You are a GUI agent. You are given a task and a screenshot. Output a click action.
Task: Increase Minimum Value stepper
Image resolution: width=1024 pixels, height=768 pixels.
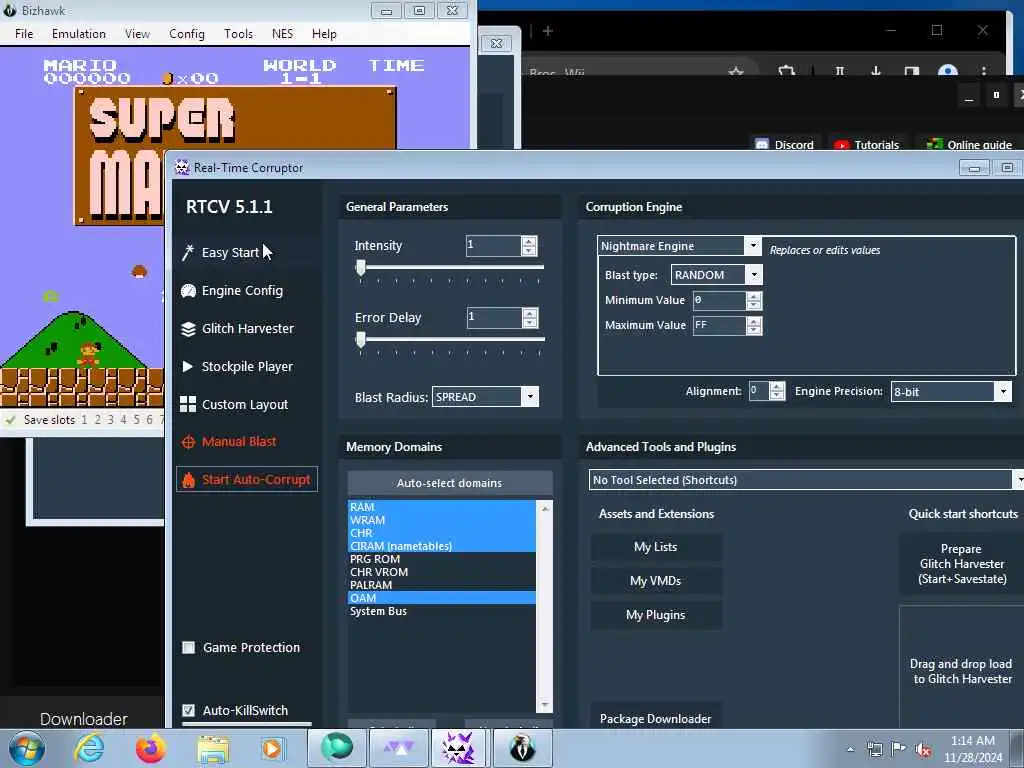coord(754,296)
